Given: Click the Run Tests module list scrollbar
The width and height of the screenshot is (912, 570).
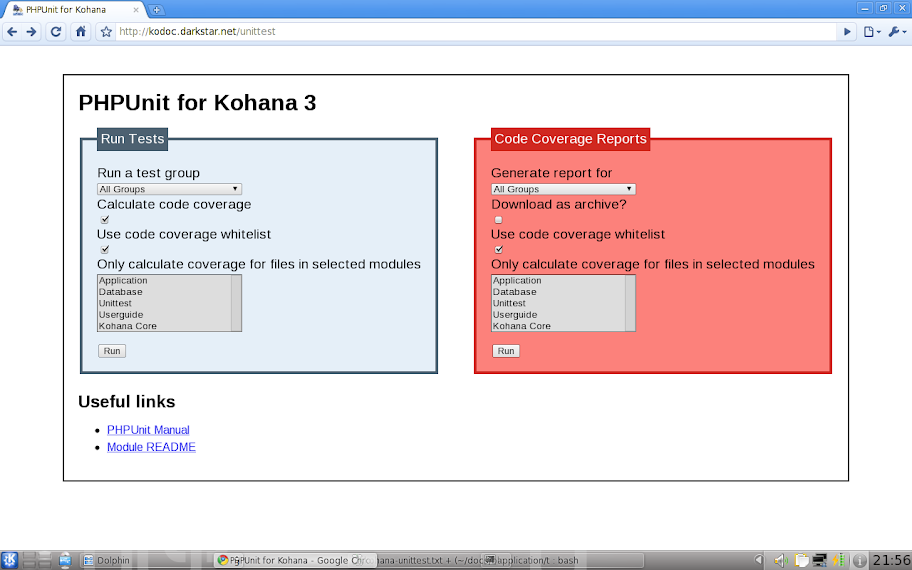Looking at the screenshot, I should pyautogui.click(x=236, y=303).
